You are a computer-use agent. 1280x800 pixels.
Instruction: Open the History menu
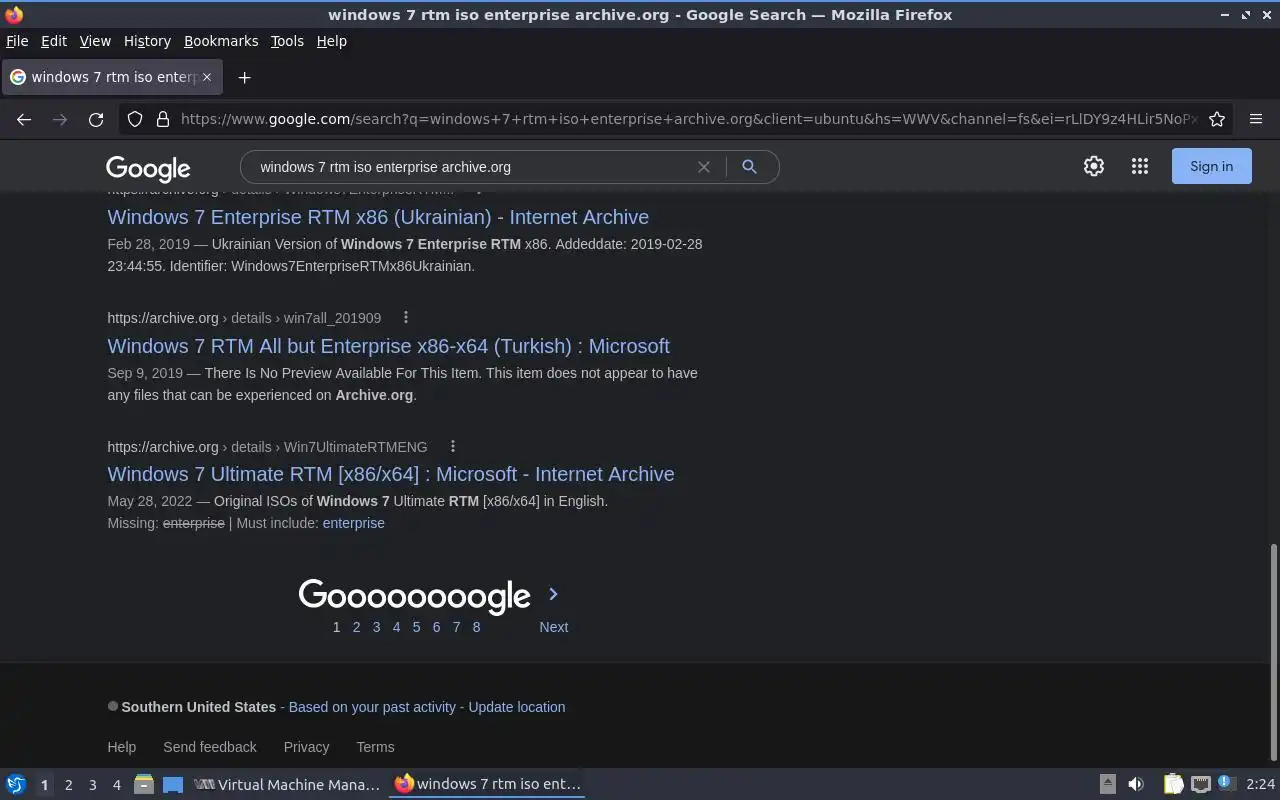(147, 41)
